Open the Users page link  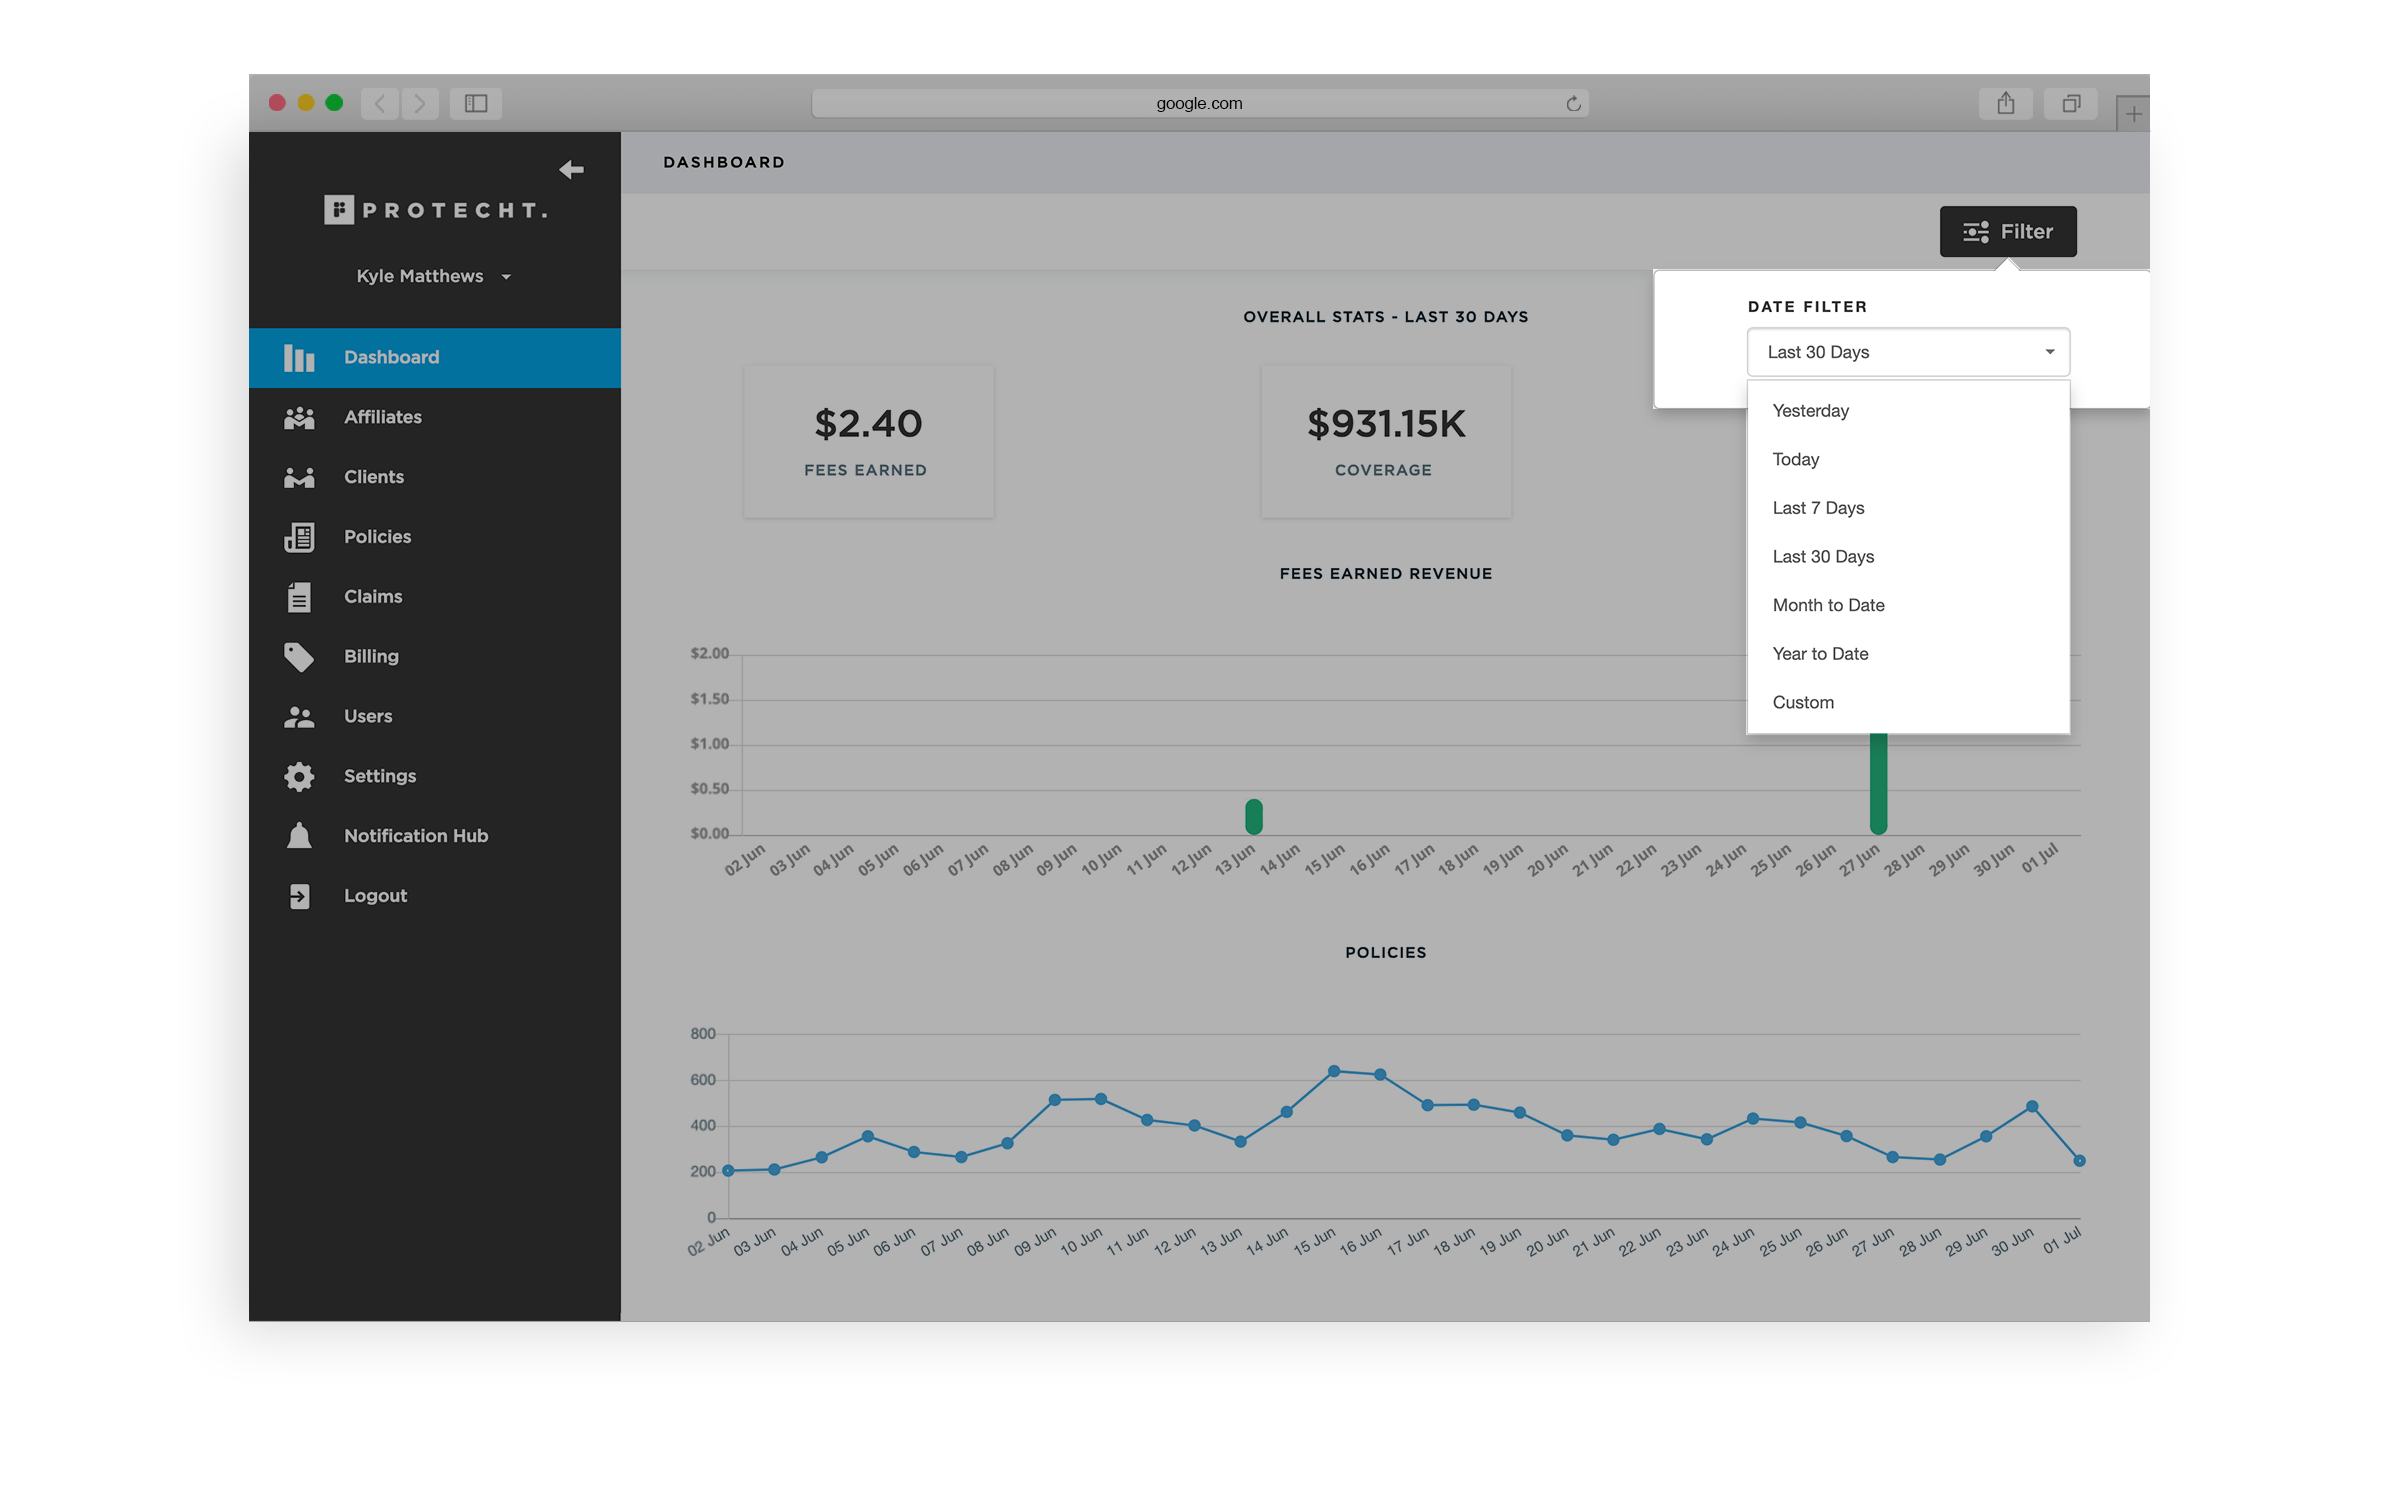[x=367, y=716]
